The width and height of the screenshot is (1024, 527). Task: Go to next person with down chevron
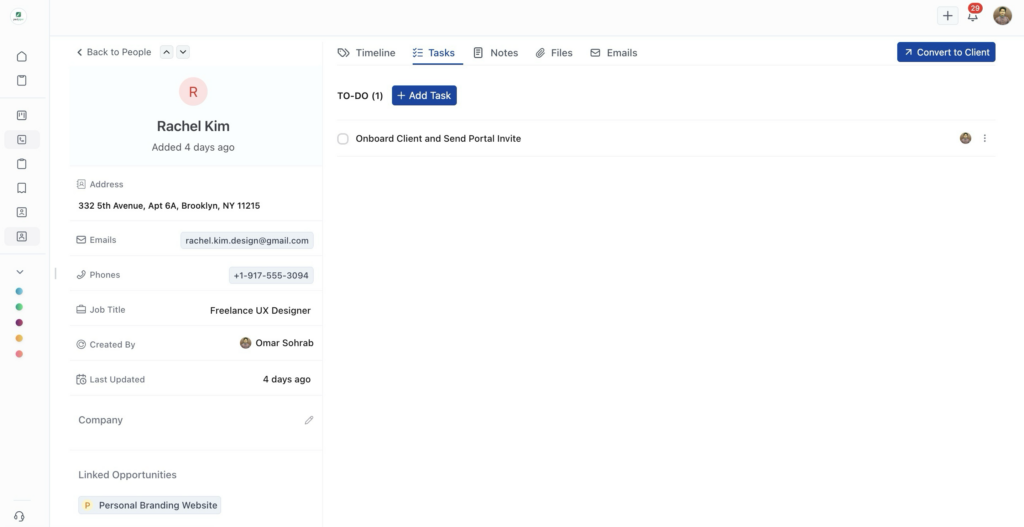(x=183, y=52)
